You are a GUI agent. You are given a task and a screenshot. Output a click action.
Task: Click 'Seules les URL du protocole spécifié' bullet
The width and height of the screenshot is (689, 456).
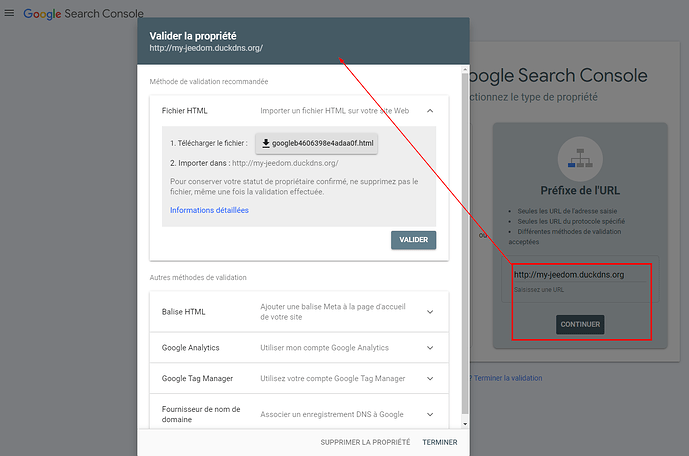[571, 221]
